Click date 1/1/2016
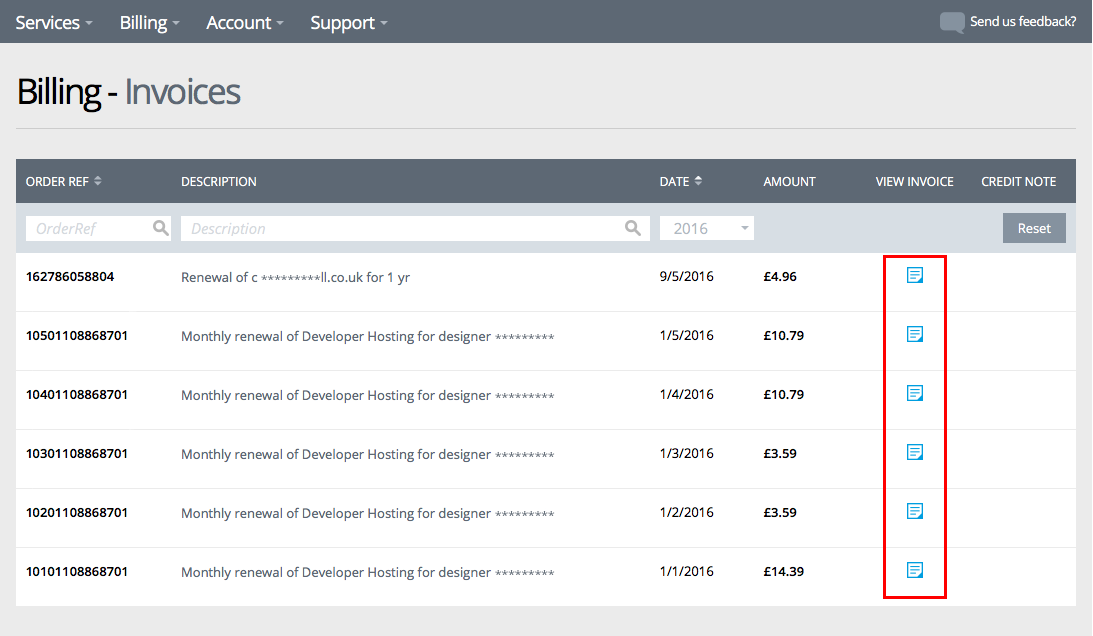 click(x=687, y=571)
